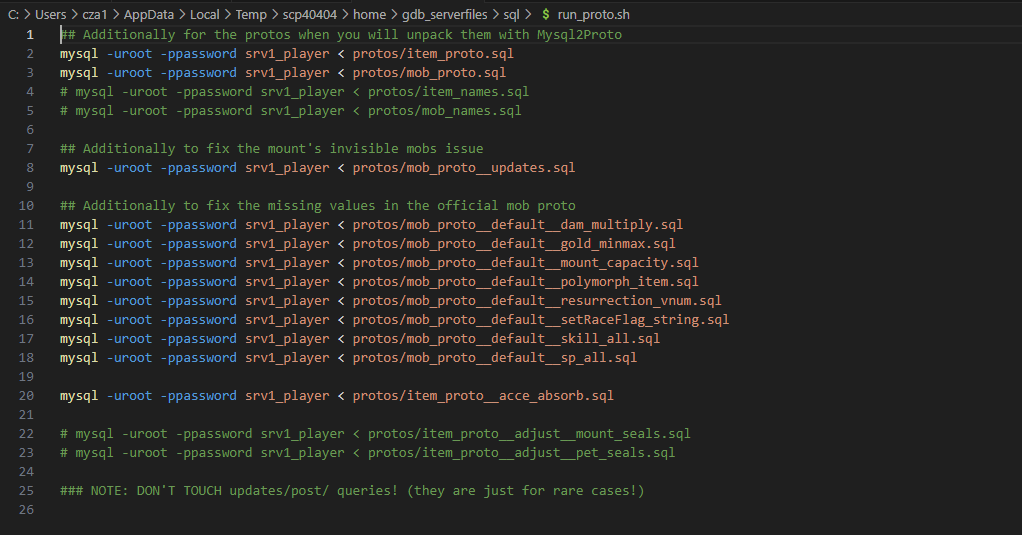Click the item_proto__acce_absorb.sql path

pyautogui.click(x=482, y=396)
